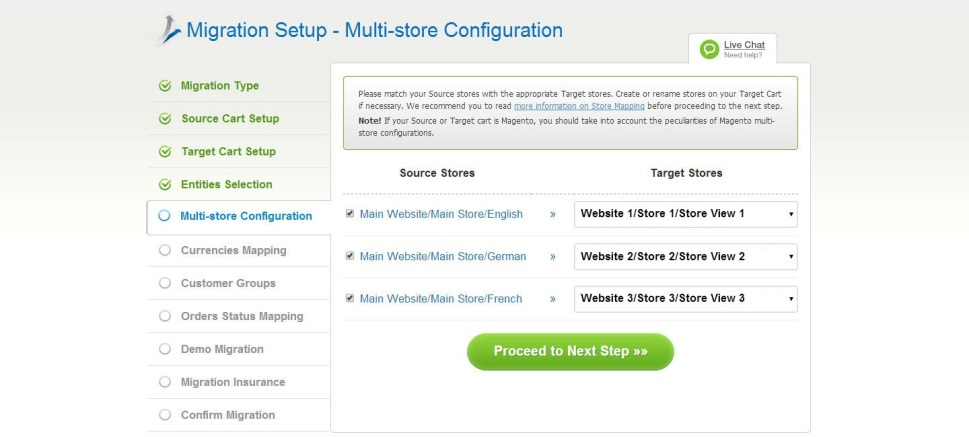Screen dimensions: 969x437
Task: Click the green checkmark beside Migration Type
Action: point(165,86)
